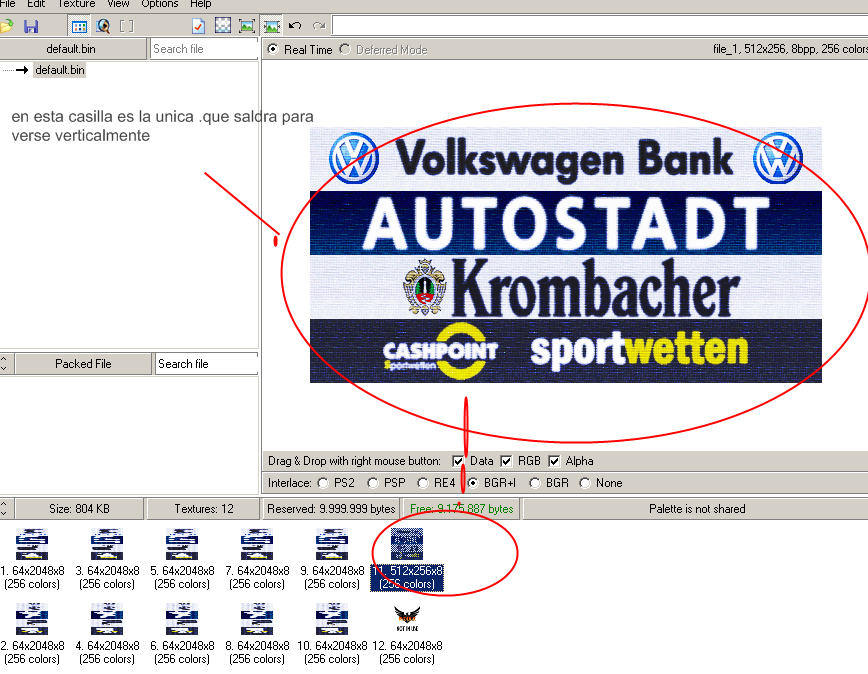This screenshot has width=868, height=674.
Task: Select PSP interlace option
Action: pyautogui.click(x=373, y=483)
